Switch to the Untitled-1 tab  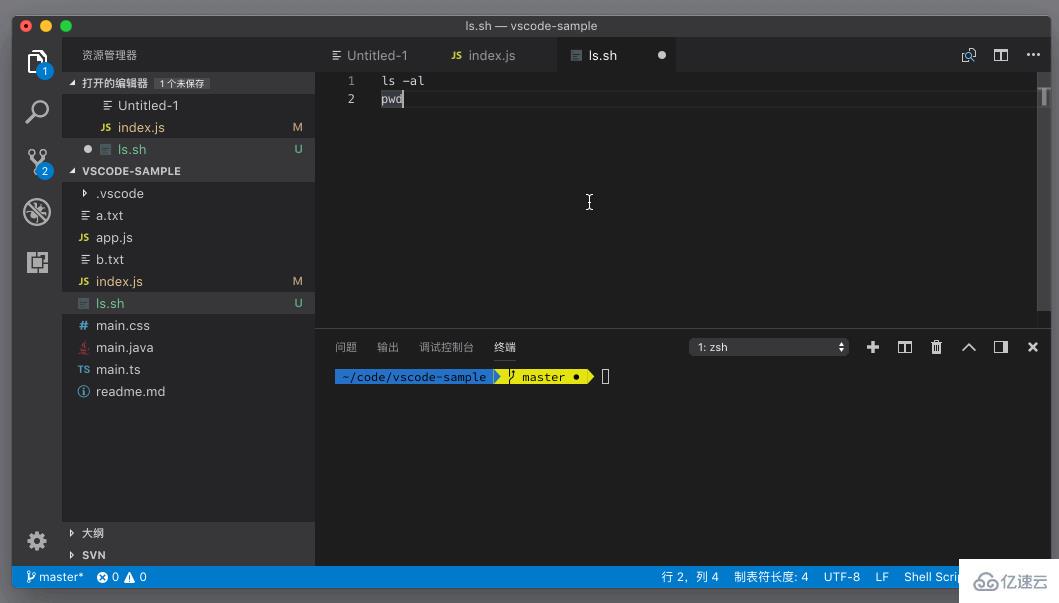point(370,55)
